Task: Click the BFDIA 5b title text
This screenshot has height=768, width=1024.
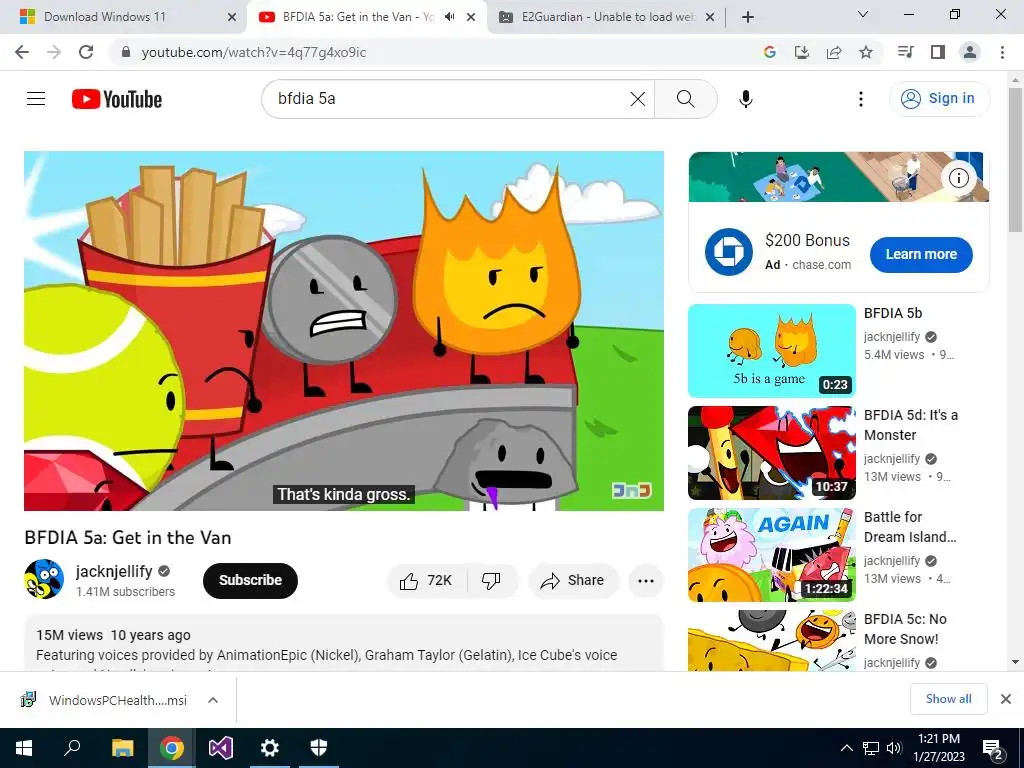Action: tap(893, 313)
